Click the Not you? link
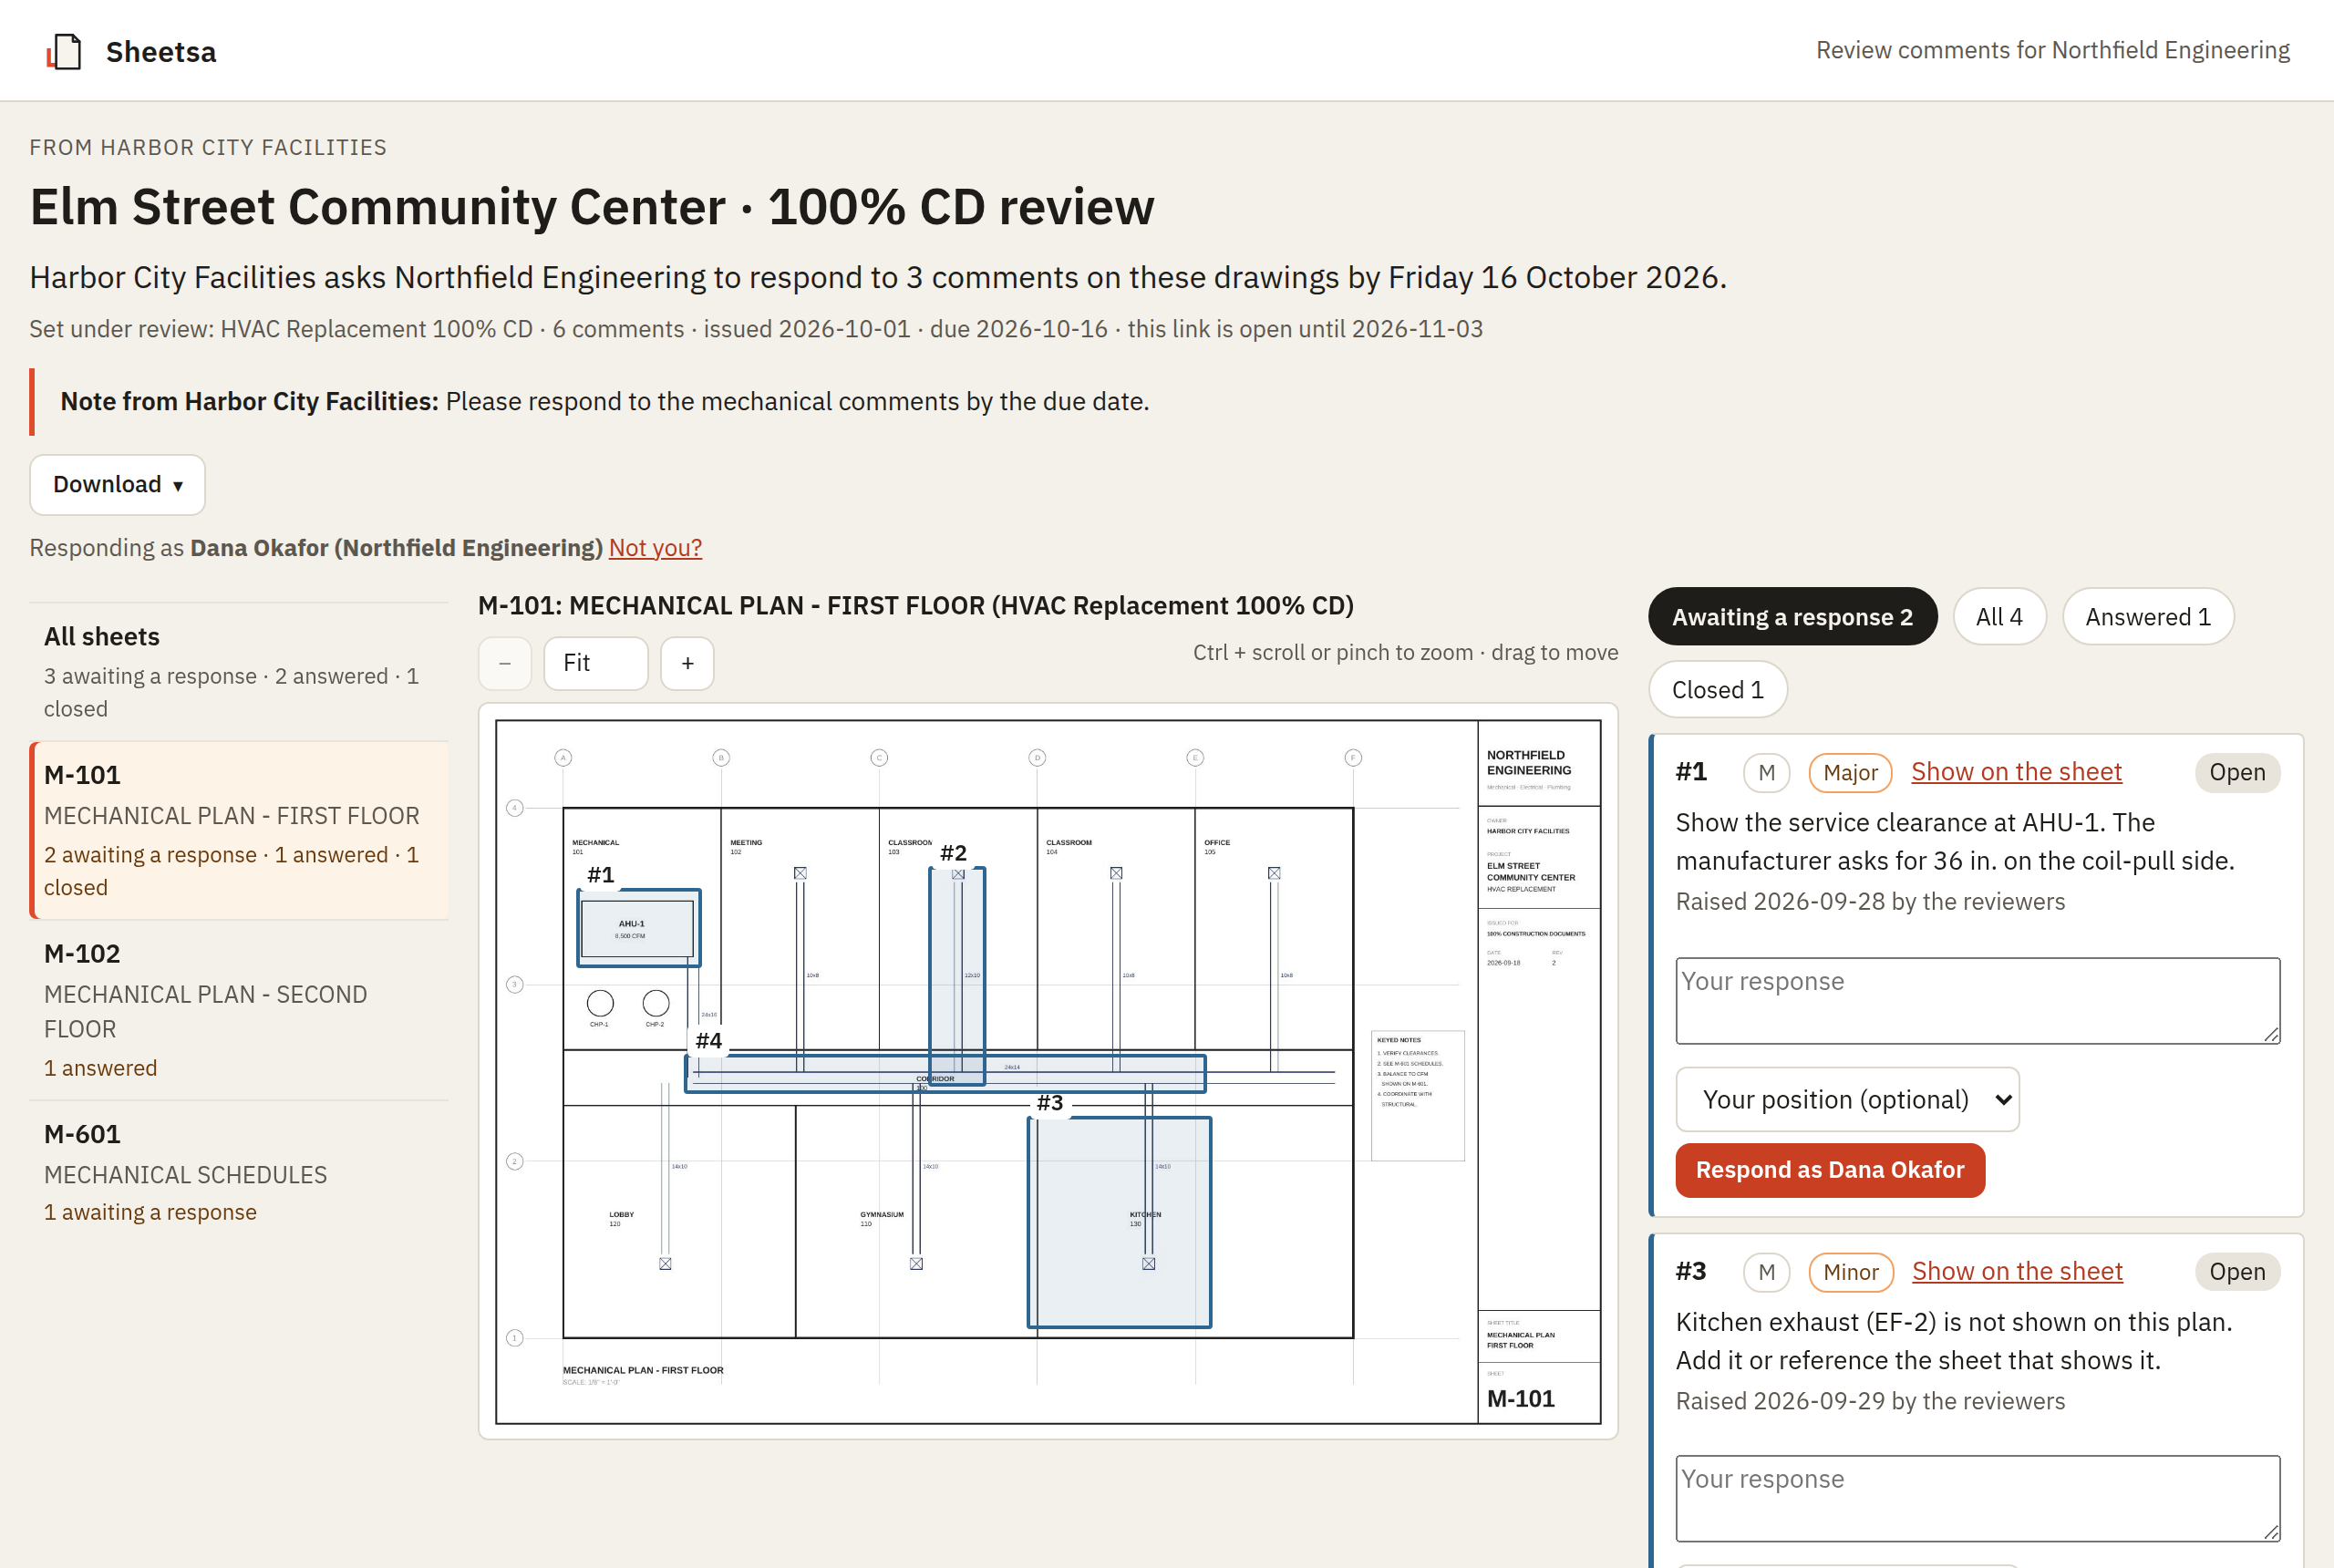2334x1568 pixels. 655,548
